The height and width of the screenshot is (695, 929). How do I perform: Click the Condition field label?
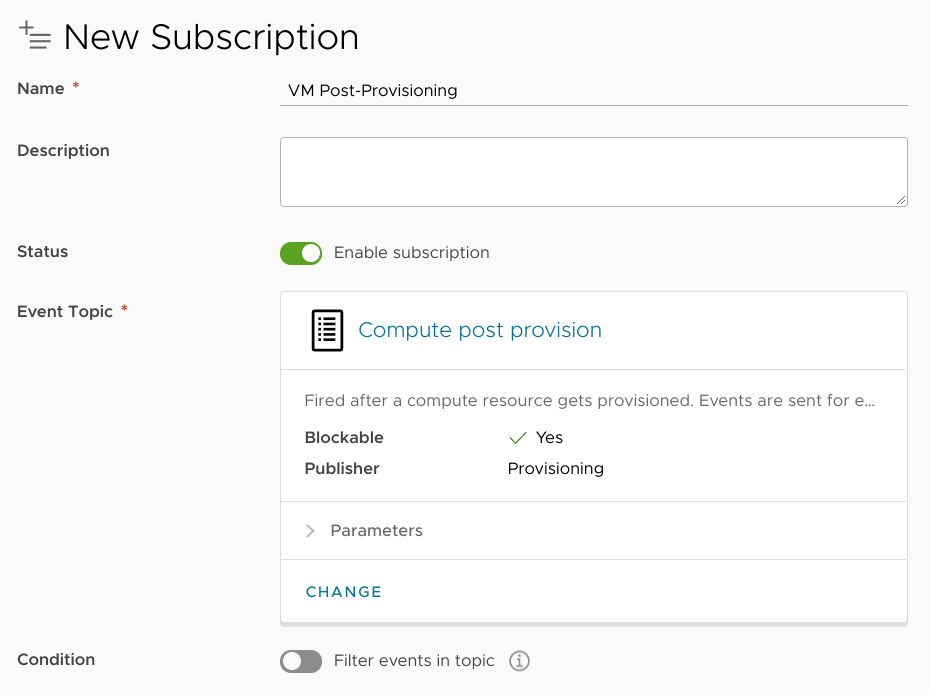click(x=56, y=659)
